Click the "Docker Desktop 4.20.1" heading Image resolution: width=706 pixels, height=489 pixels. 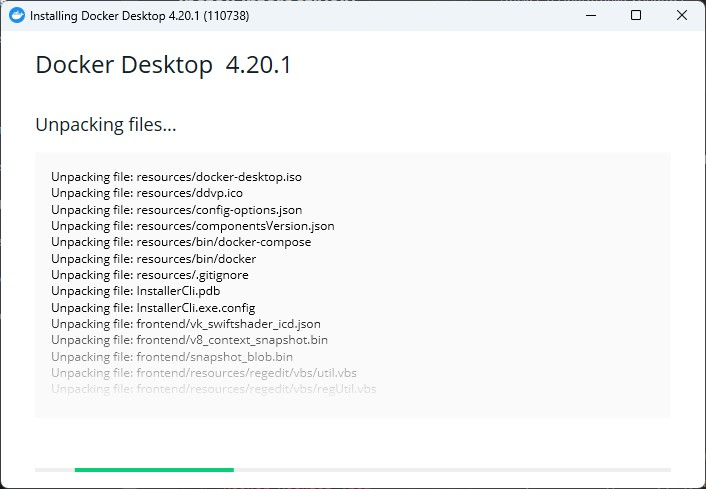[163, 65]
